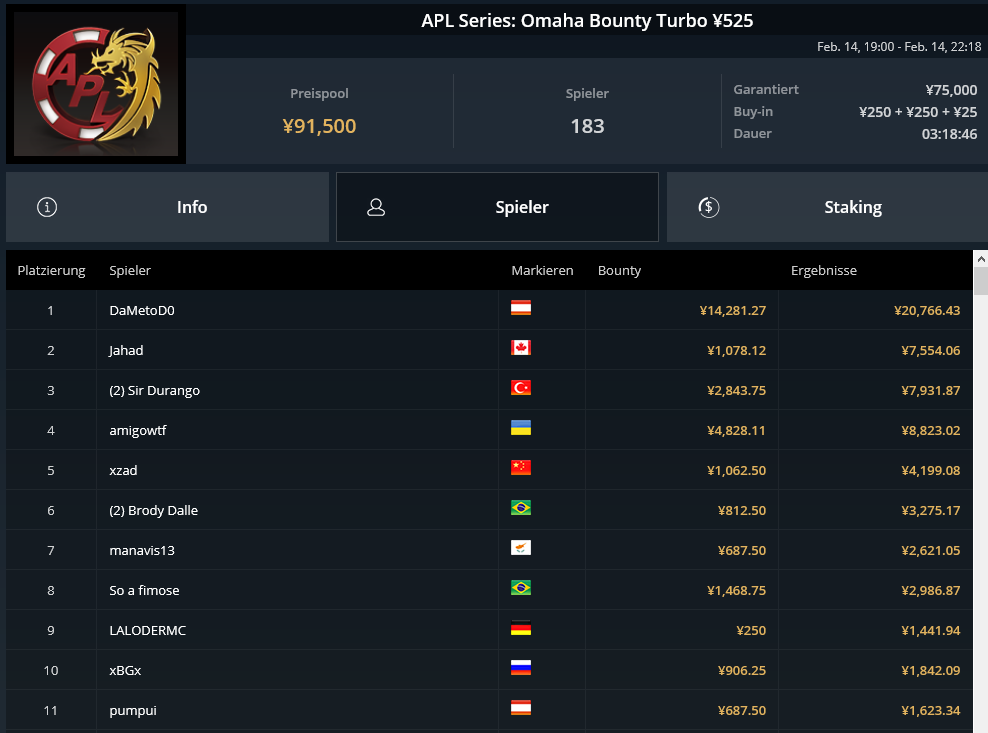The image size is (988, 733).
Task: Open the Staking tab
Action: click(x=827, y=207)
